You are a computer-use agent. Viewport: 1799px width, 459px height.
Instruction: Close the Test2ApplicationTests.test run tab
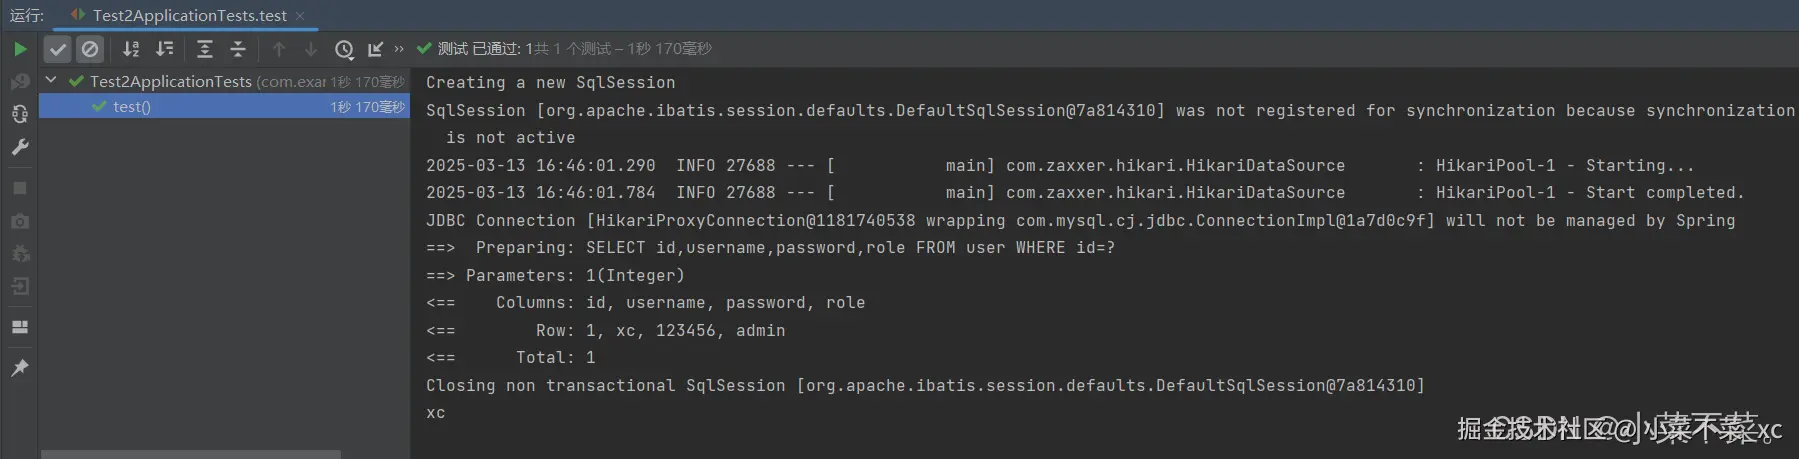300,16
